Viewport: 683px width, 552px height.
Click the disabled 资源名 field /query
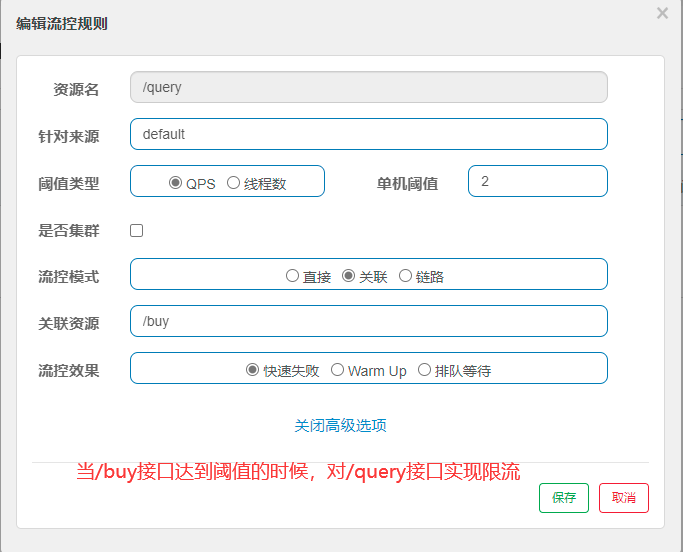coord(368,87)
